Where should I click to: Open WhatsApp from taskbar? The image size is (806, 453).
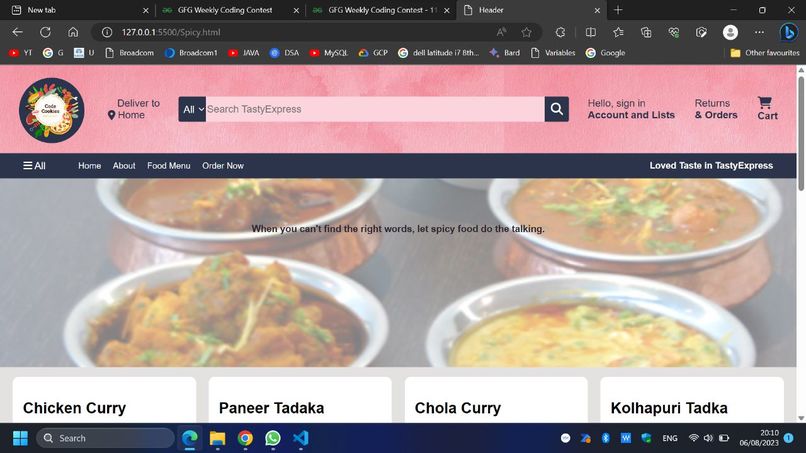[x=273, y=438]
